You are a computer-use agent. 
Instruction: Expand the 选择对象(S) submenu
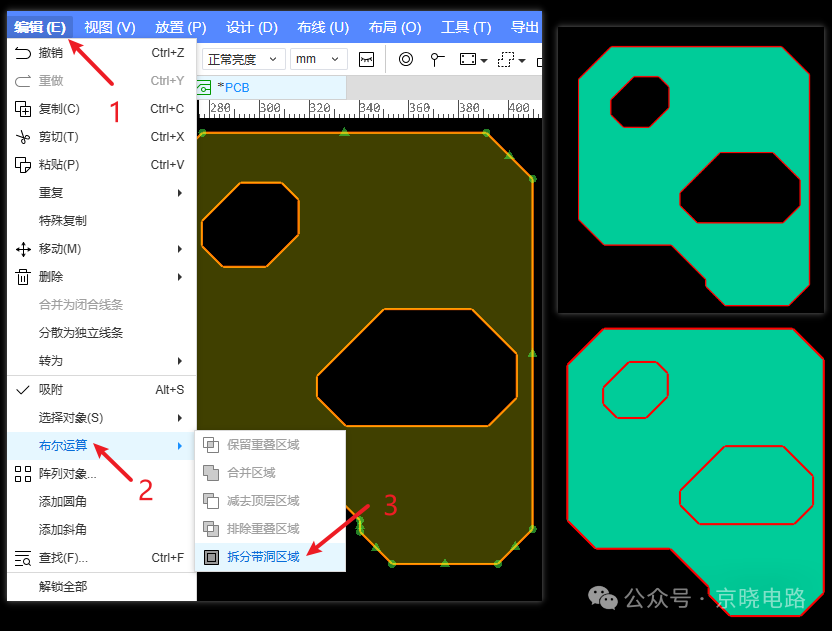102,418
